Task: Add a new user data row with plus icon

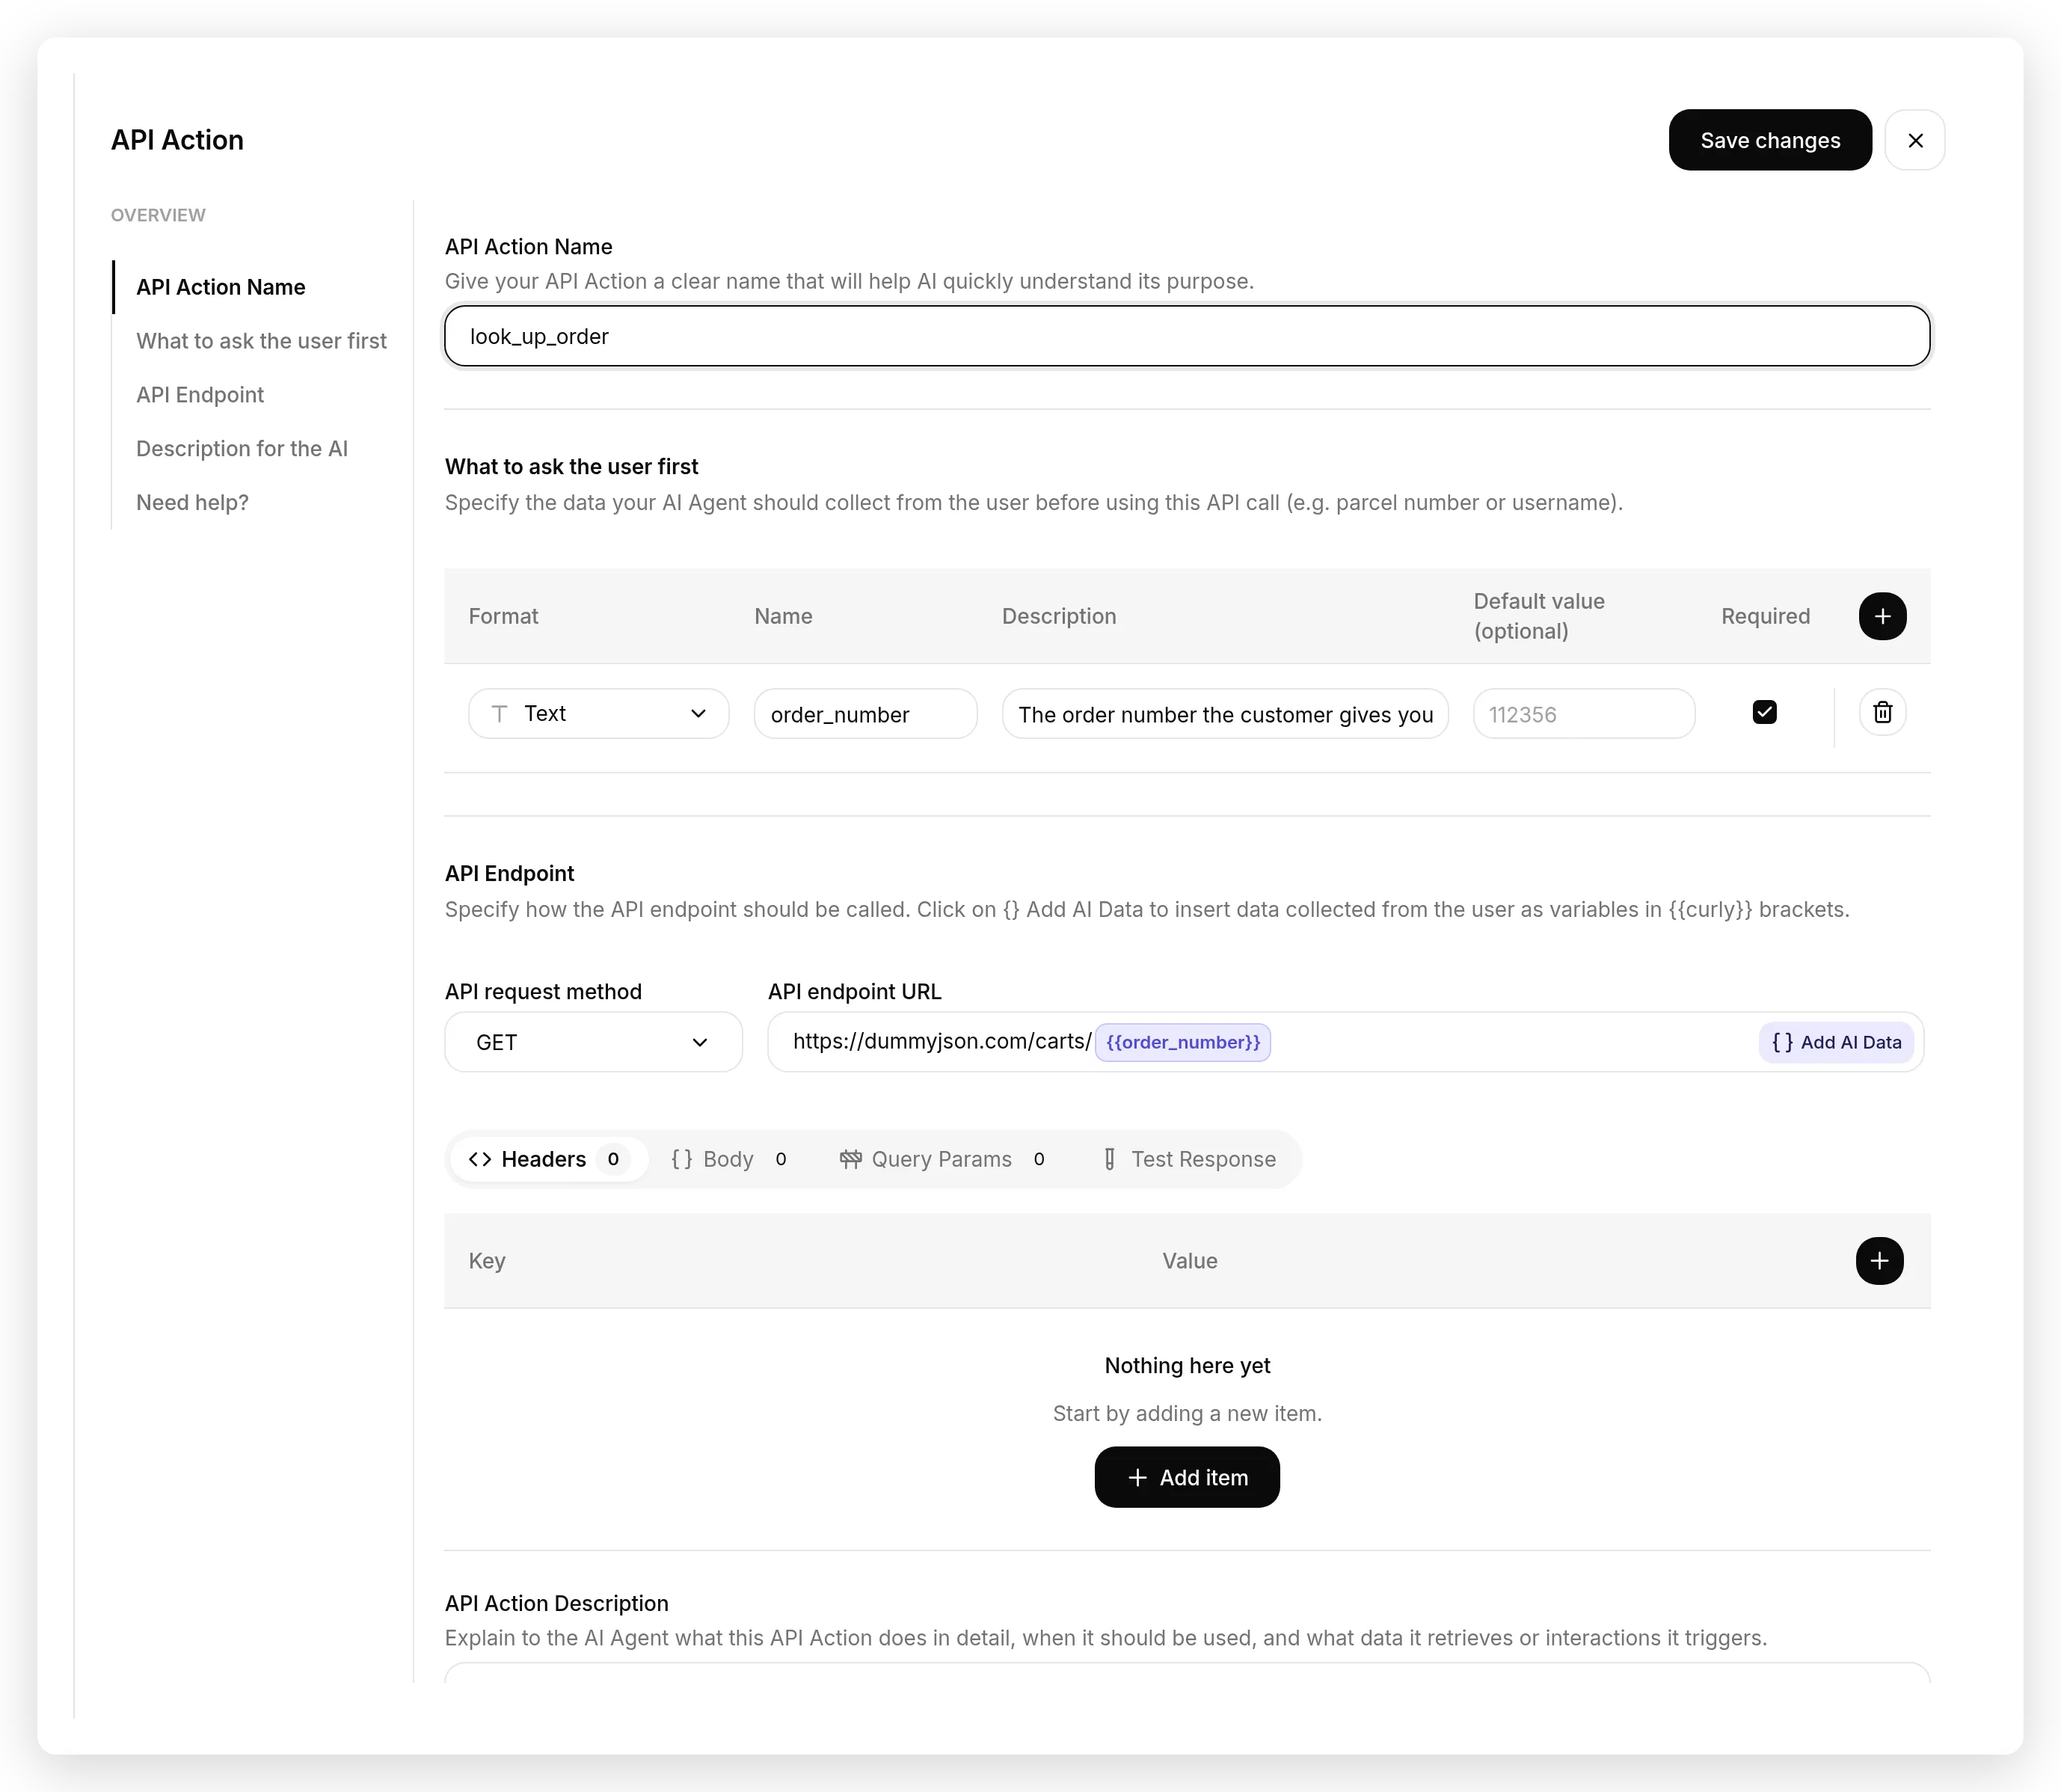Action: tap(1882, 616)
